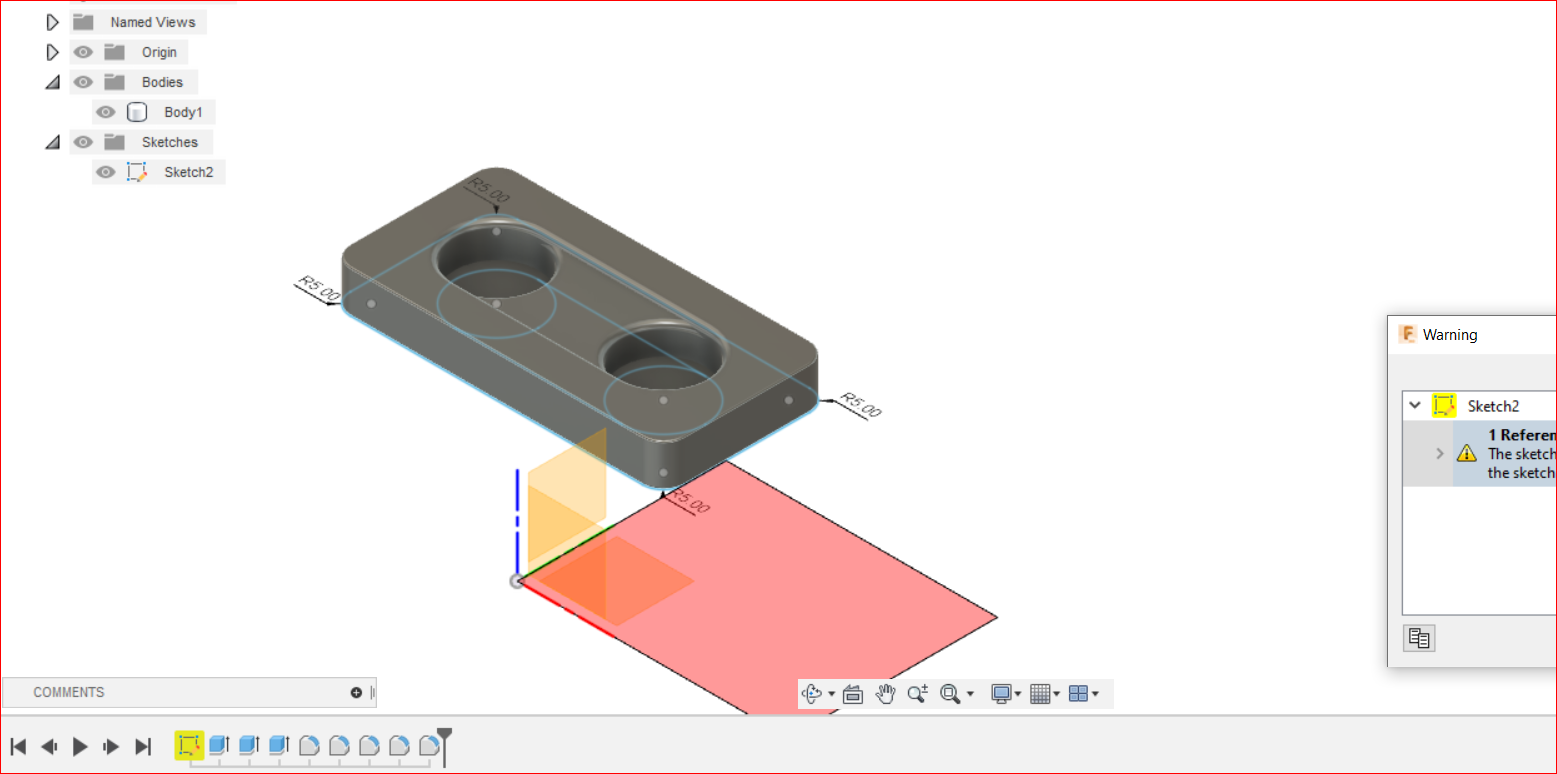Collapse the Sketch2 entry in the Warning panel
The width and height of the screenshot is (1557, 774).
tap(1414, 405)
